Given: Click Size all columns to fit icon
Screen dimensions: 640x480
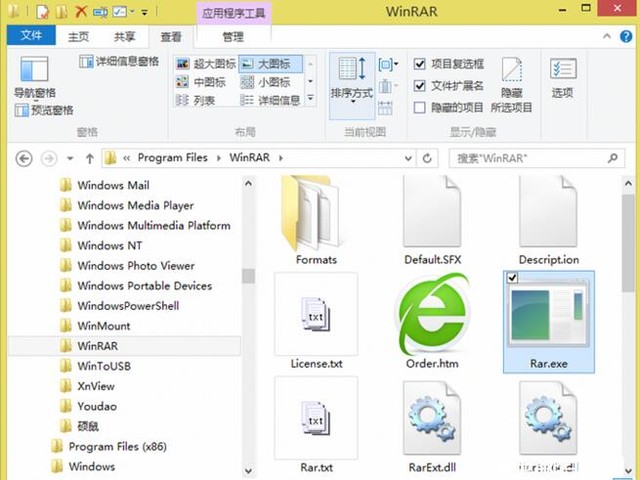Looking at the screenshot, I should click(x=385, y=108).
